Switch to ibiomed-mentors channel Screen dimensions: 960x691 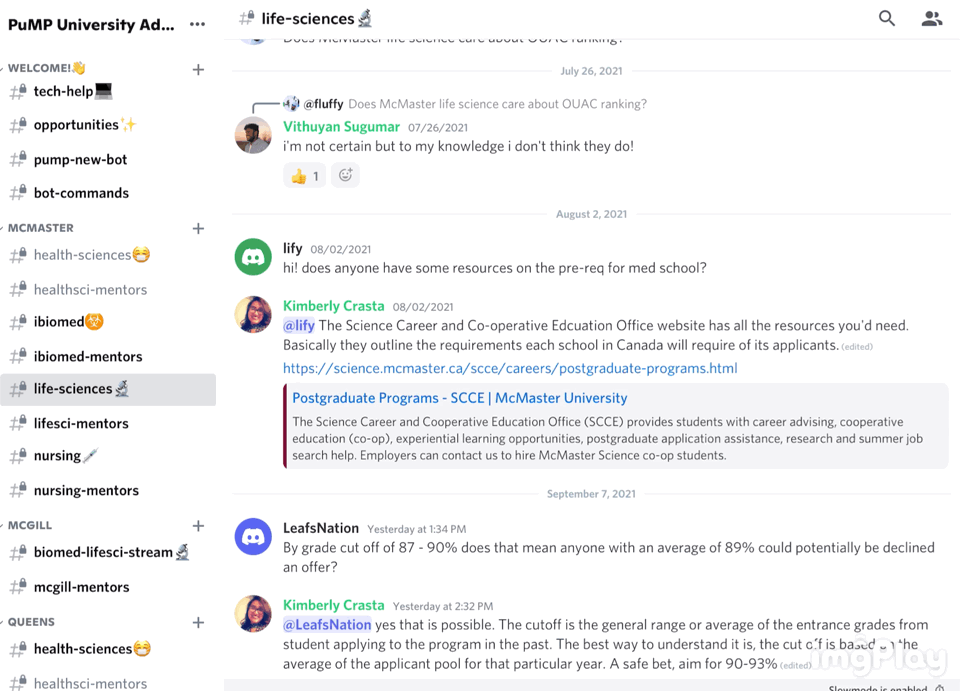[88, 356]
